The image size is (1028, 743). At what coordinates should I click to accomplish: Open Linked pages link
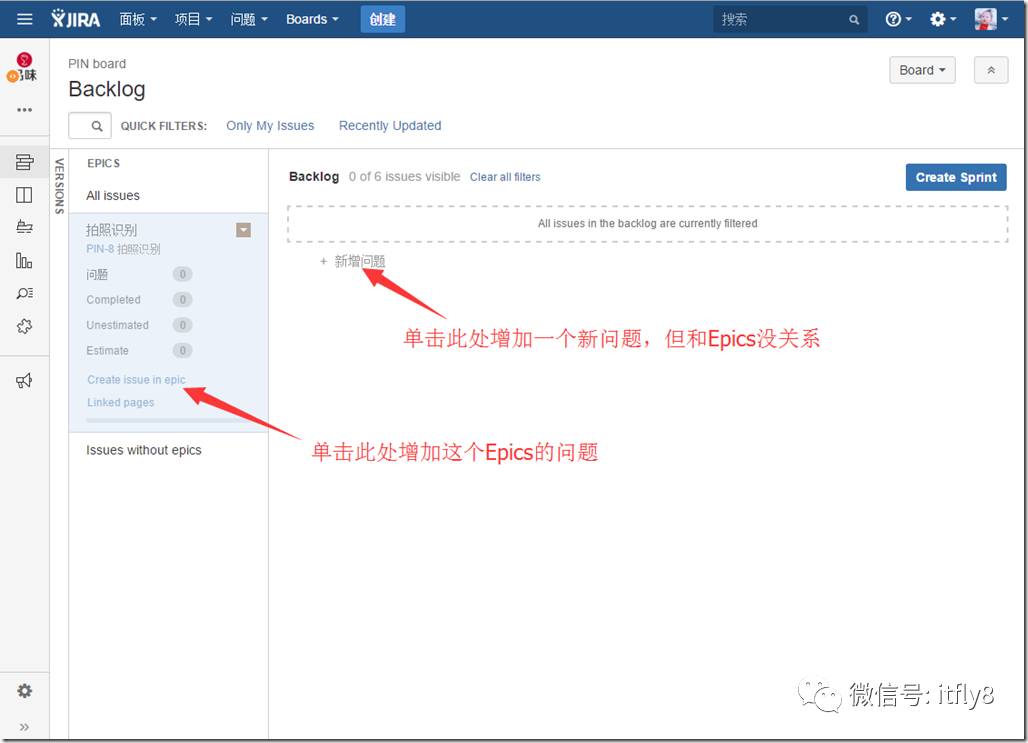click(x=121, y=402)
